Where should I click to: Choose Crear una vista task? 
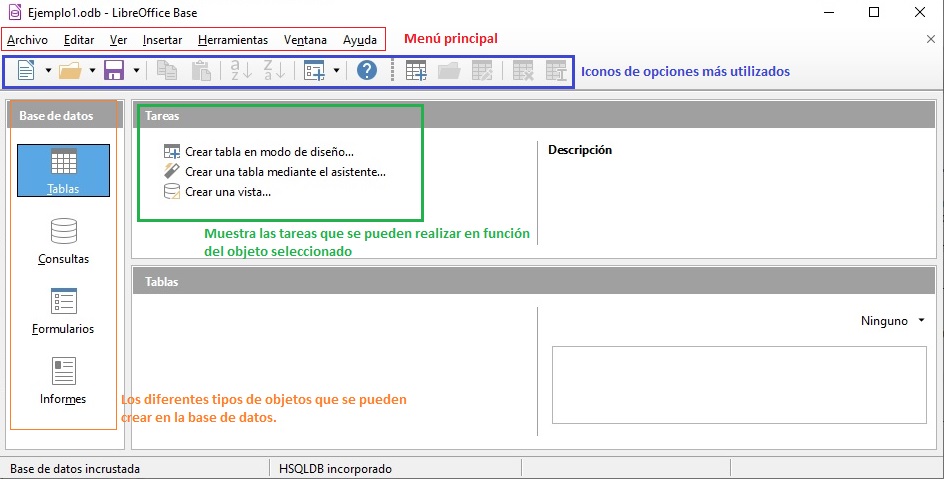[217, 192]
